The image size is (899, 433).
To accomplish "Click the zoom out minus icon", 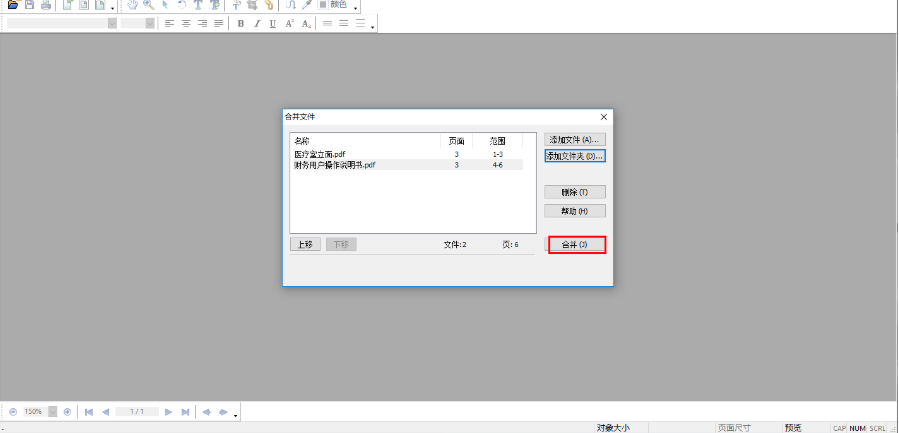I will pos(13,412).
